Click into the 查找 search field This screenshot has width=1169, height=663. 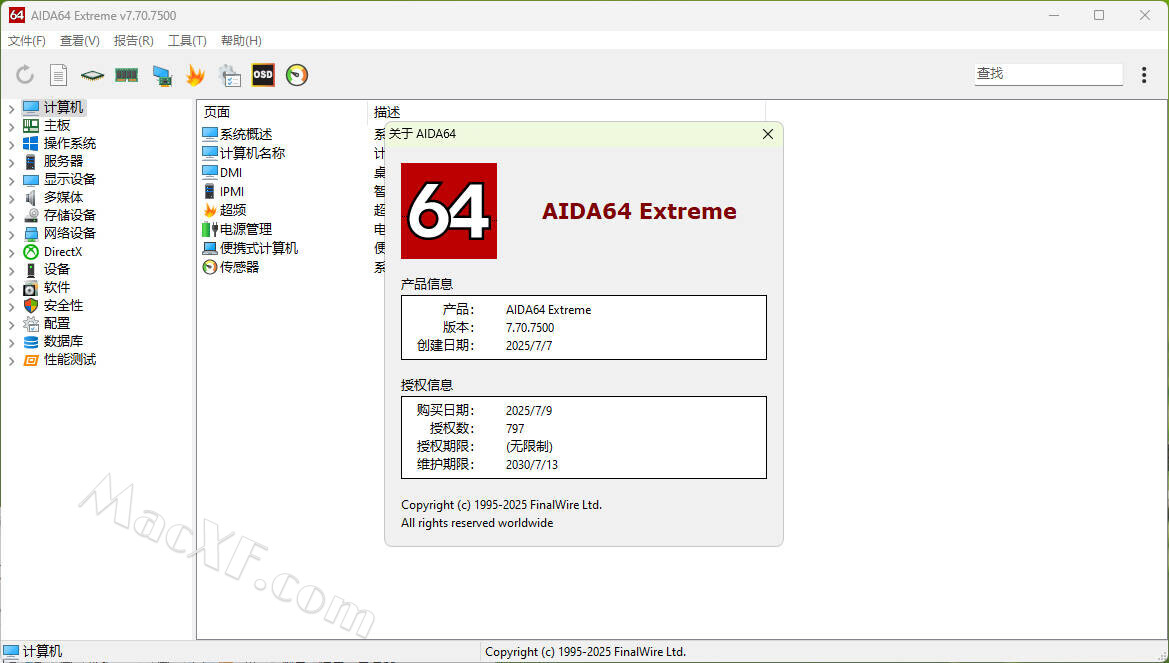click(x=1047, y=73)
